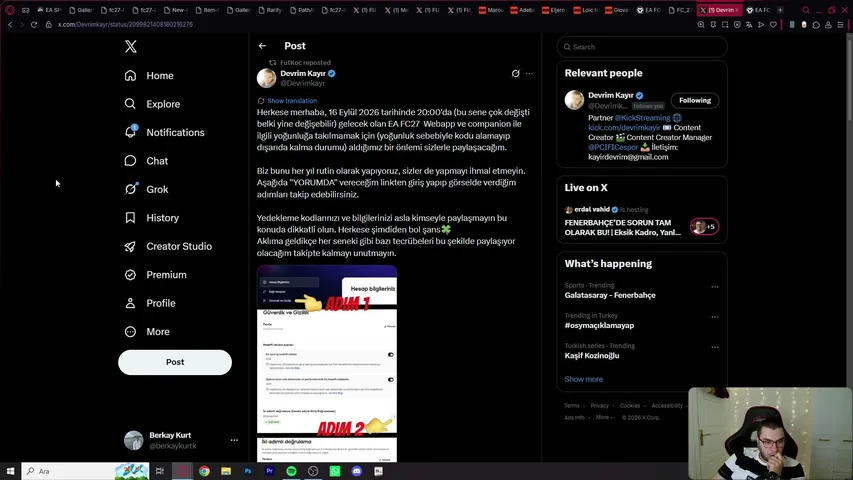853x480 pixels.
Task: Open Spotify from the taskbar
Action: point(291,471)
